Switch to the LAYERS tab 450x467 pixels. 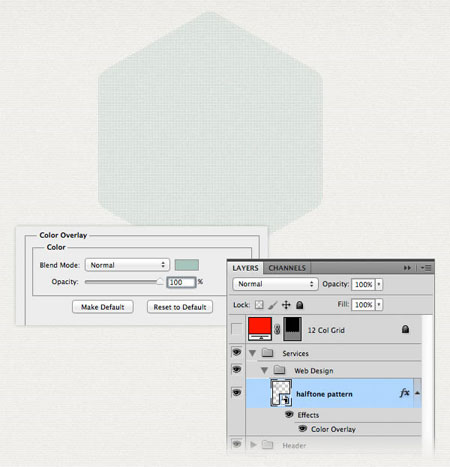tap(245, 268)
